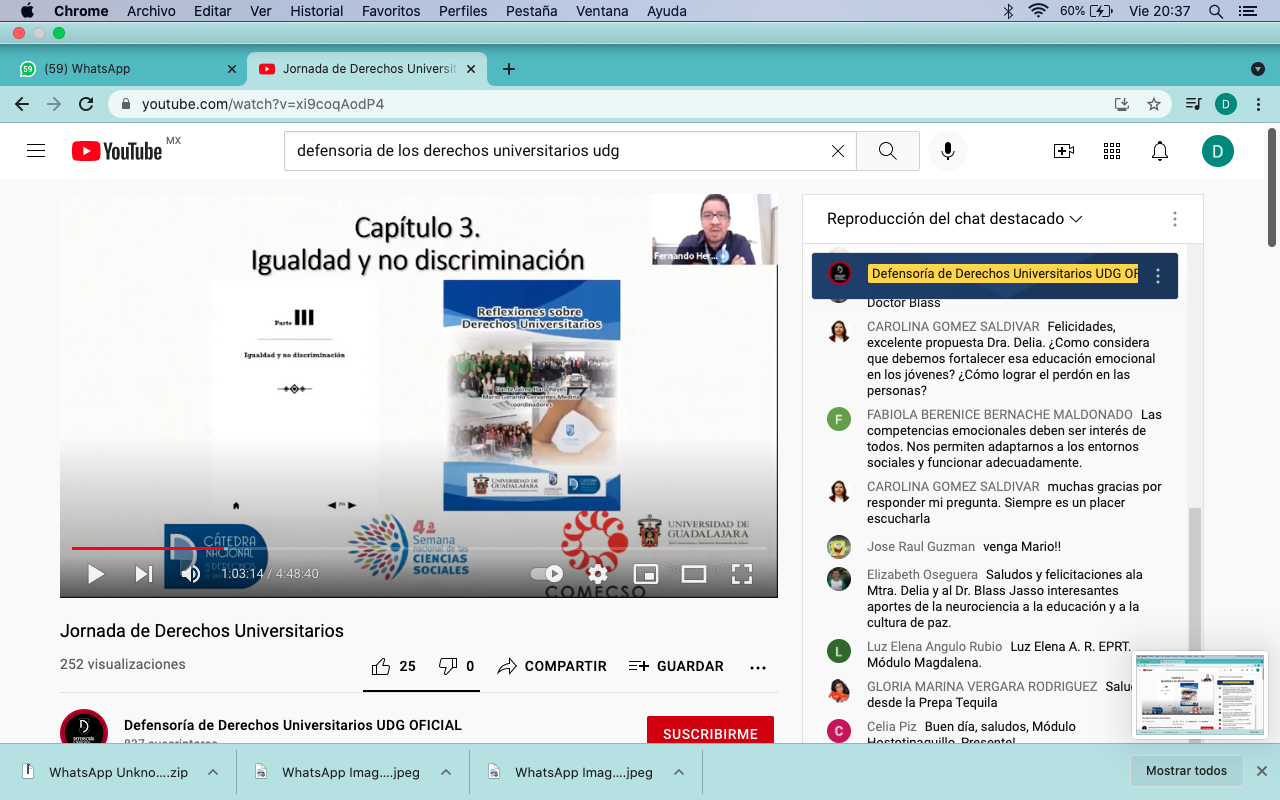This screenshot has height=800, width=1280.
Task: Click the pinned Defensoría chat message
Action: click(x=995, y=276)
